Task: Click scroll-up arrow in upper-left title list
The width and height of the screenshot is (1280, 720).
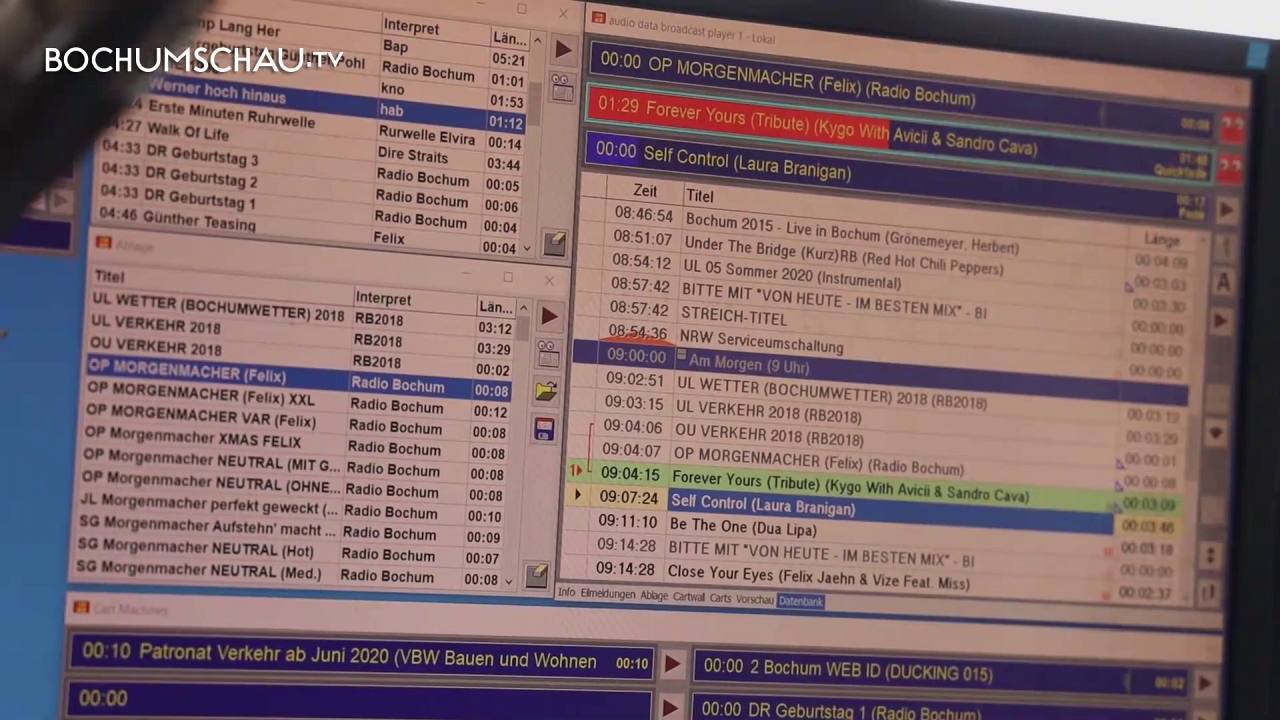Action: 536,40
